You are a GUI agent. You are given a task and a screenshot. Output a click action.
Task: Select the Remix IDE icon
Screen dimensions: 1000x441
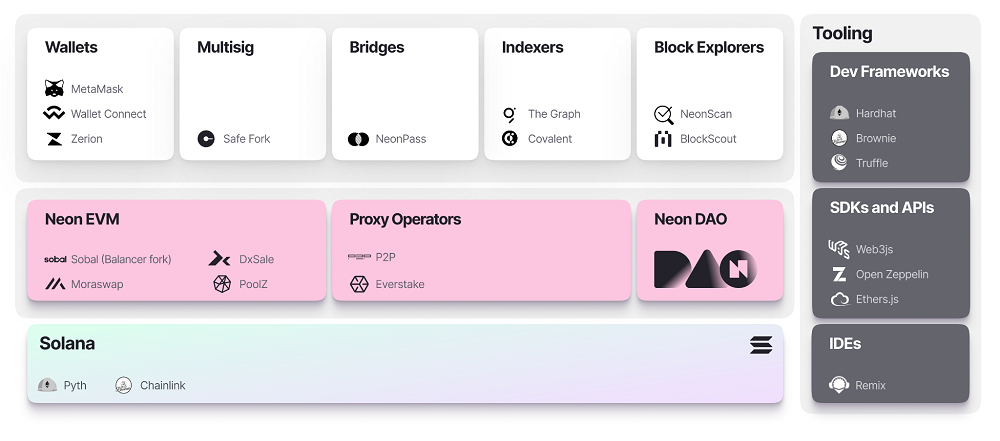click(839, 385)
